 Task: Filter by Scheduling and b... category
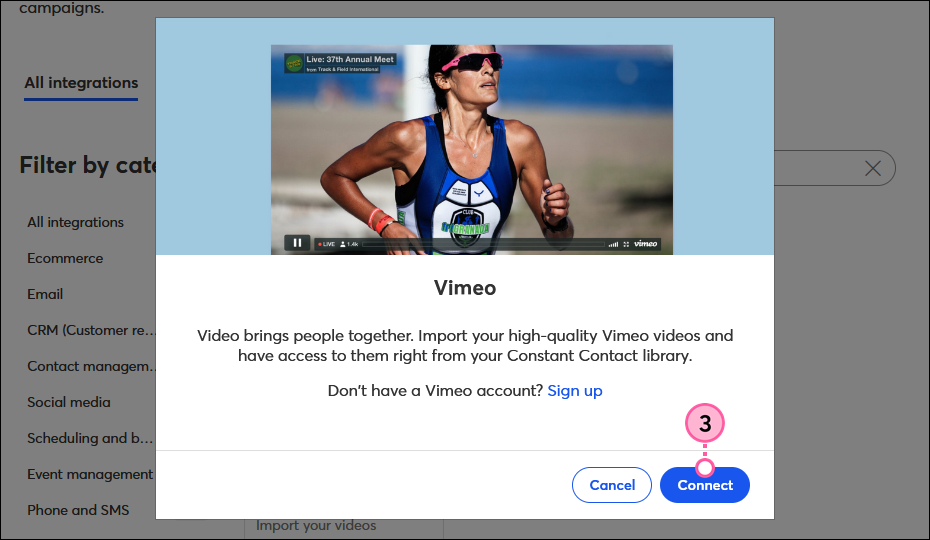[90, 438]
